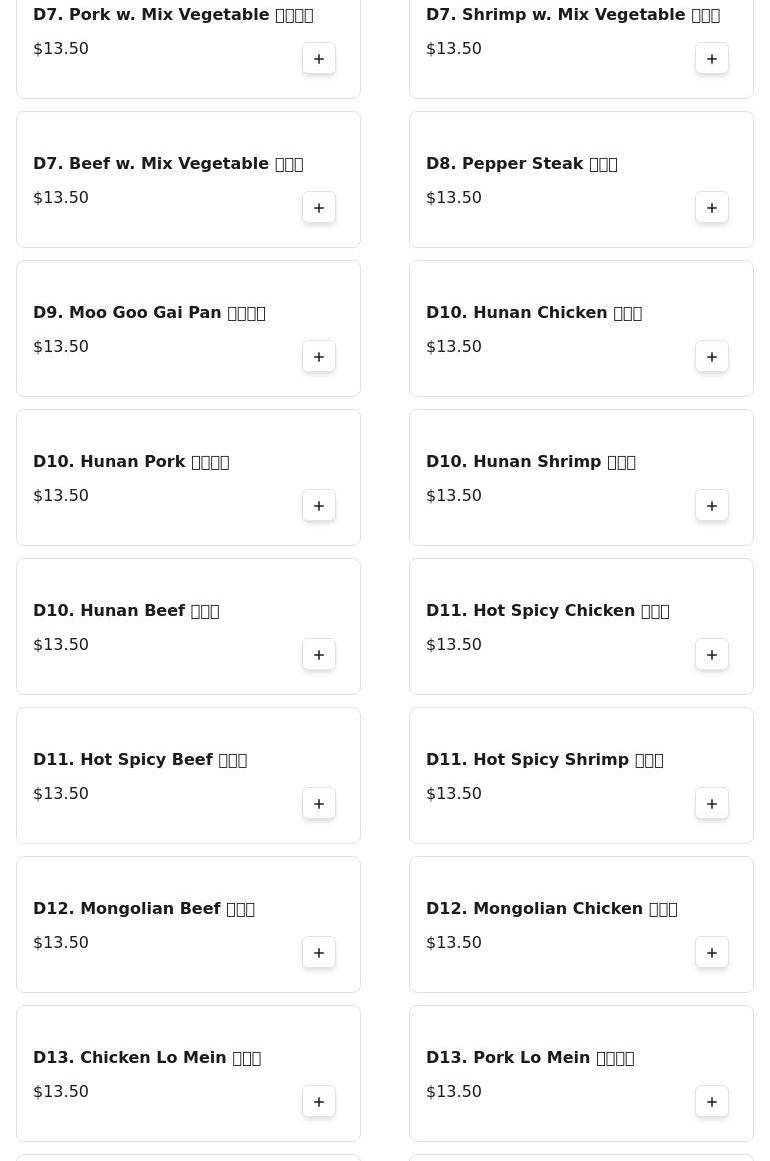Image resolution: width=770 pixels, height=1161 pixels.
Task: Click plus for D13. Chicken Lo Mein
Action: coord(319,1101)
